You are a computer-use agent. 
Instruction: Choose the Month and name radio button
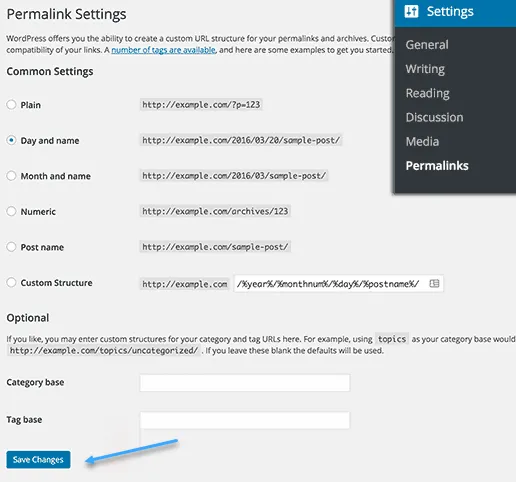coord(11,176)
